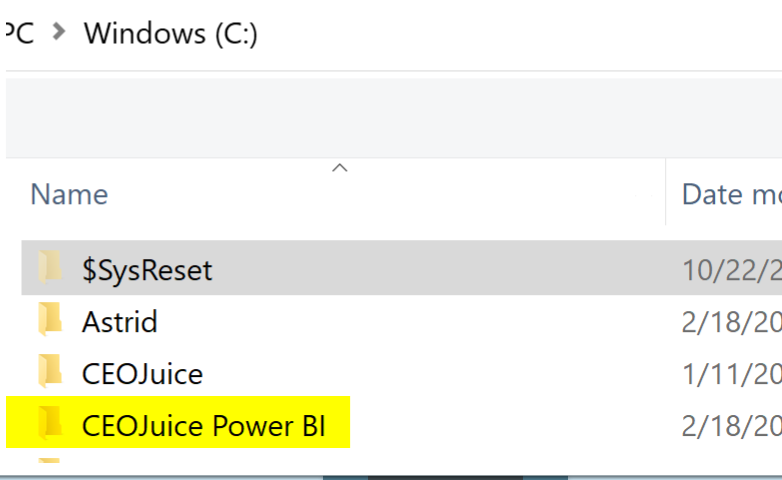Screen dimensions: 782x480
Task: Click the partially visible folder icon below CEOJuice Power BI
Action: tap(49, 460)
